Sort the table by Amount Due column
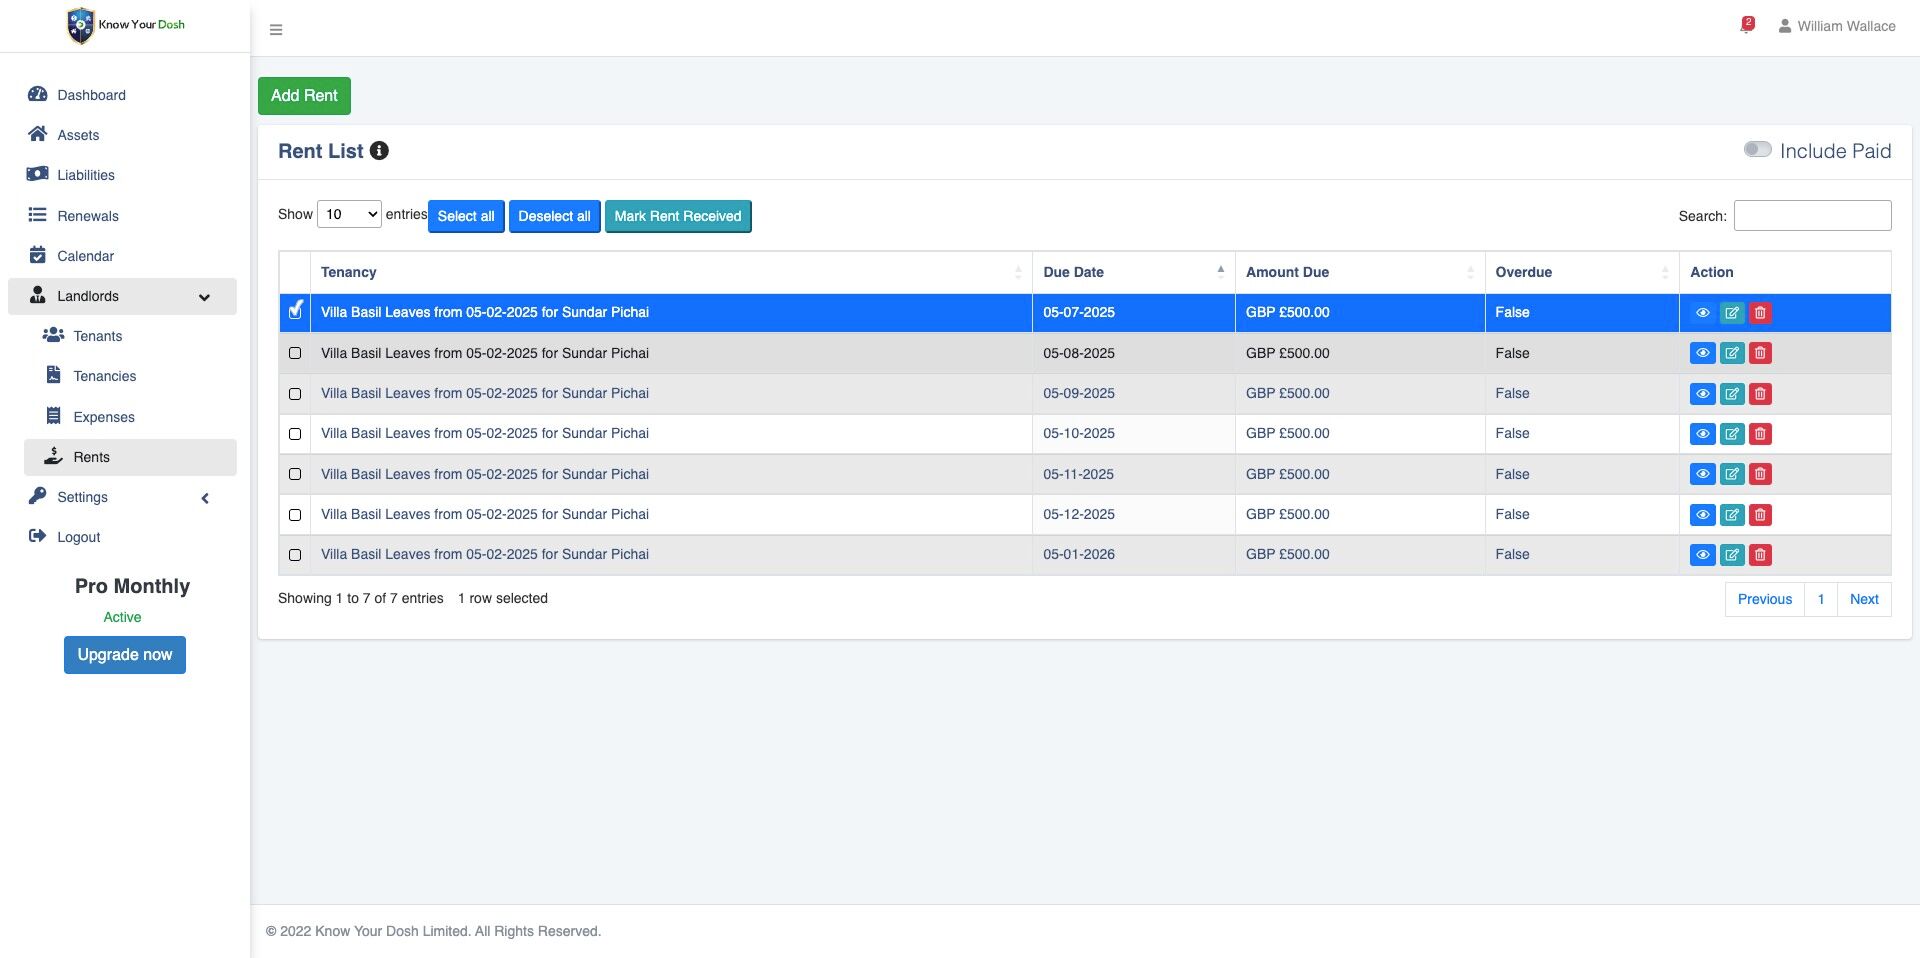1920x958 pixels. pos(1360,272)
